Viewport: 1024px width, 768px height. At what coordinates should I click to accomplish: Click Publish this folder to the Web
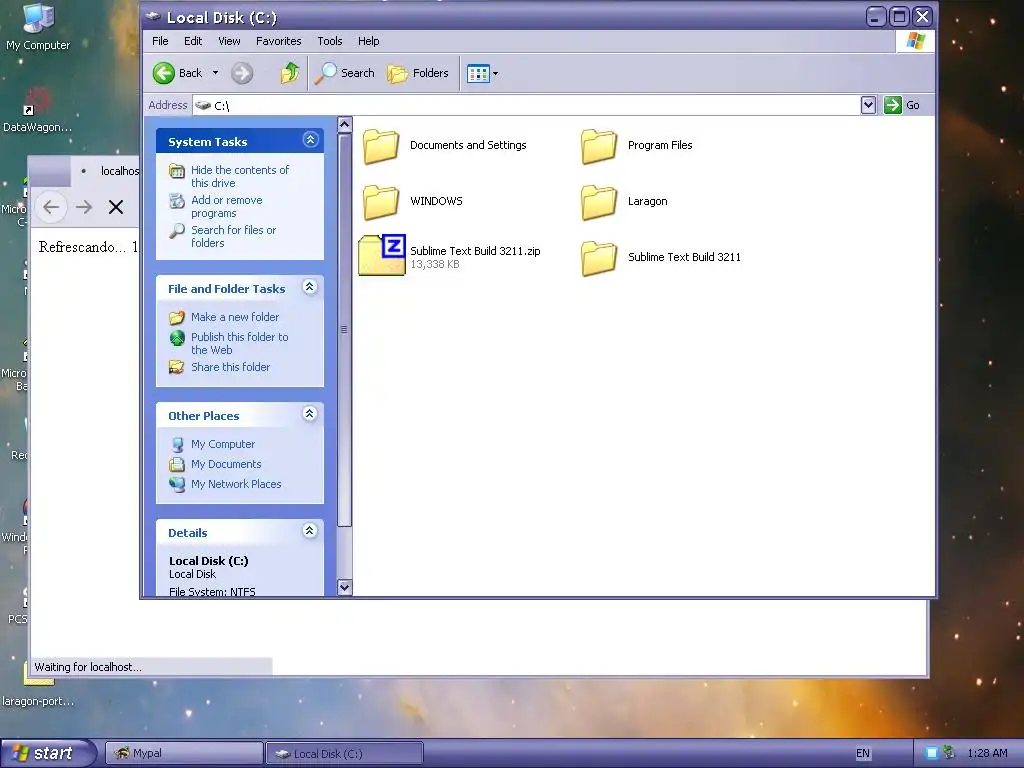pos(240,344)
